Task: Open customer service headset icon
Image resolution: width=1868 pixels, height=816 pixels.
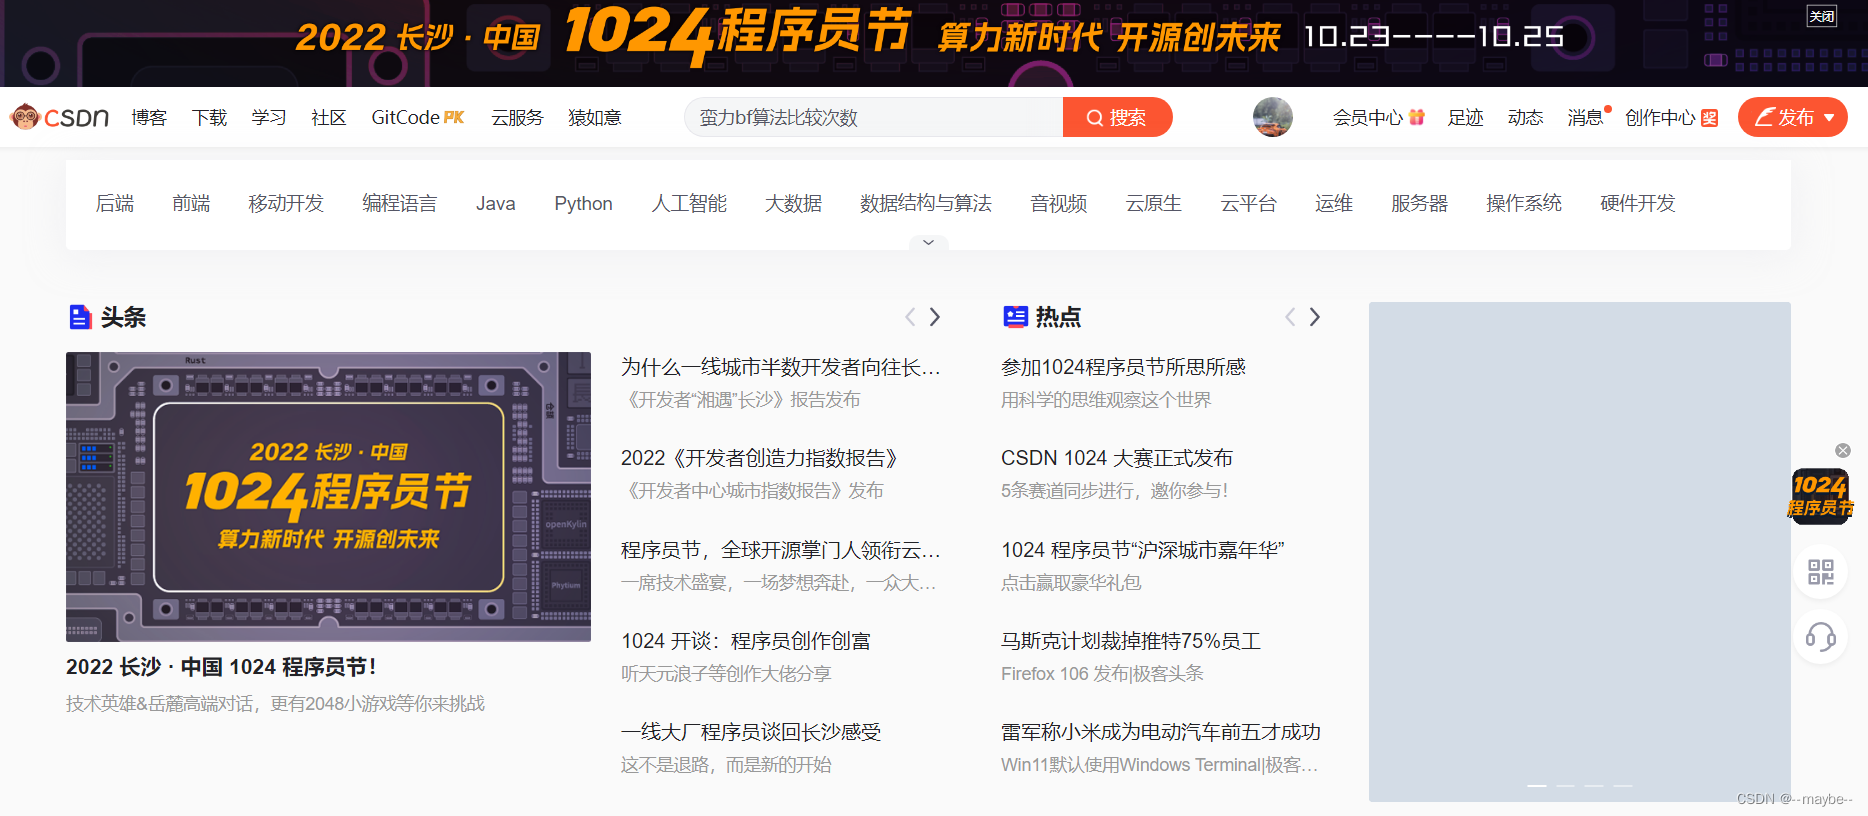Action: point(1820,637)
